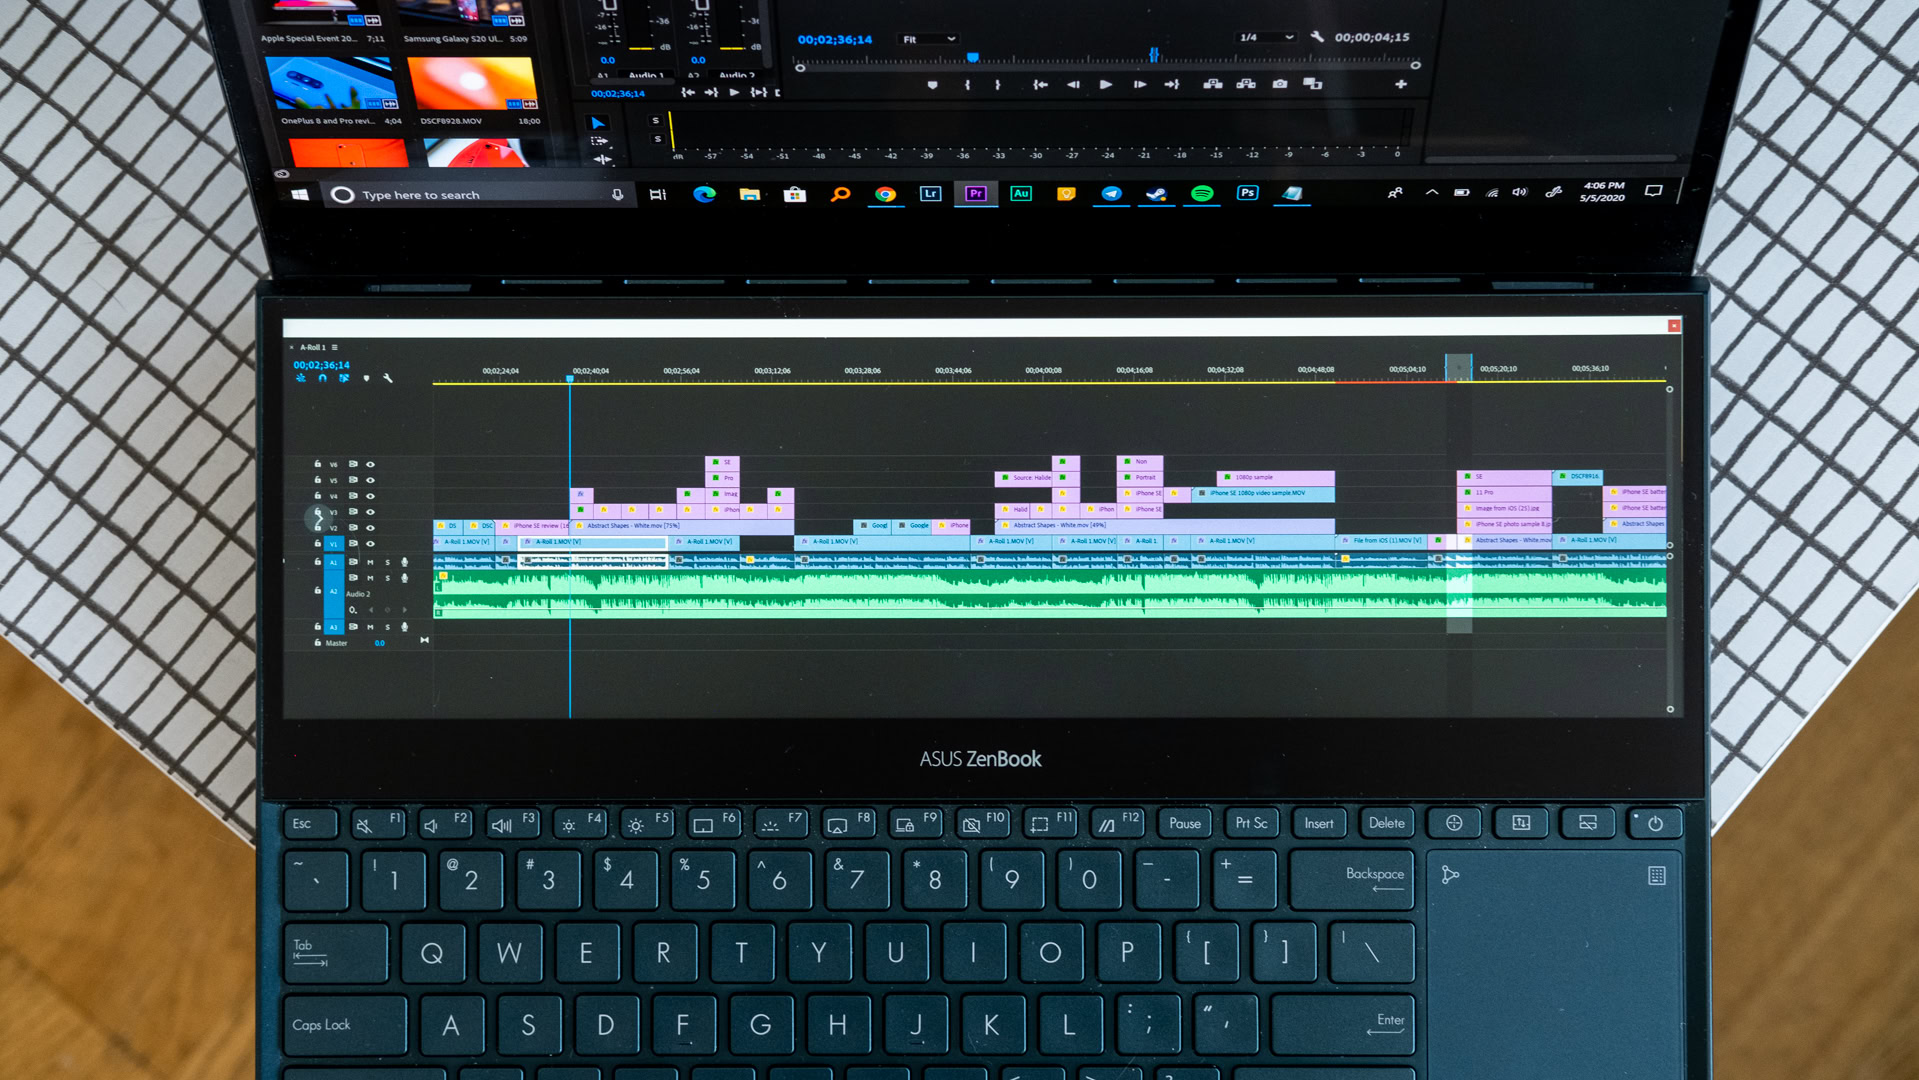The image size is (1919, 1080).
Task: Select the Selection tool arrow
Action: point(598,124)
